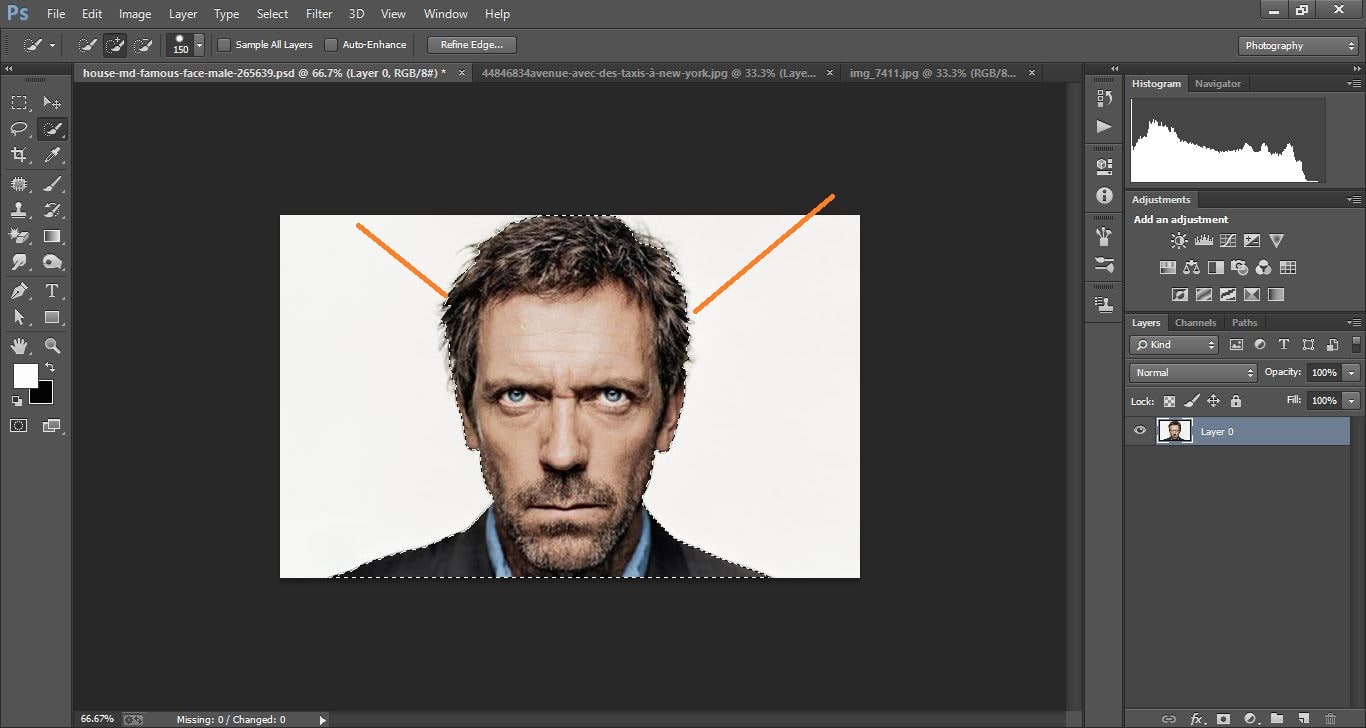1366x728 pixels.
Task: Select the Crop tool
Action: coord(21,155)
